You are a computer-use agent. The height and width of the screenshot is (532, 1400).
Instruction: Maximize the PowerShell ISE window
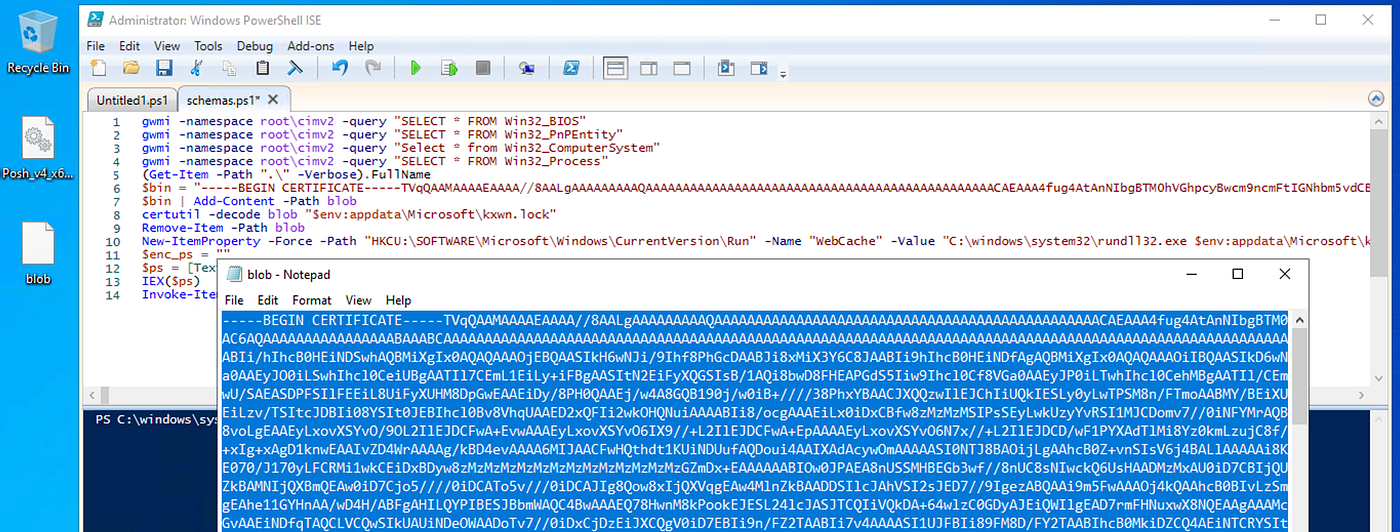click(x=1321, y=19)
